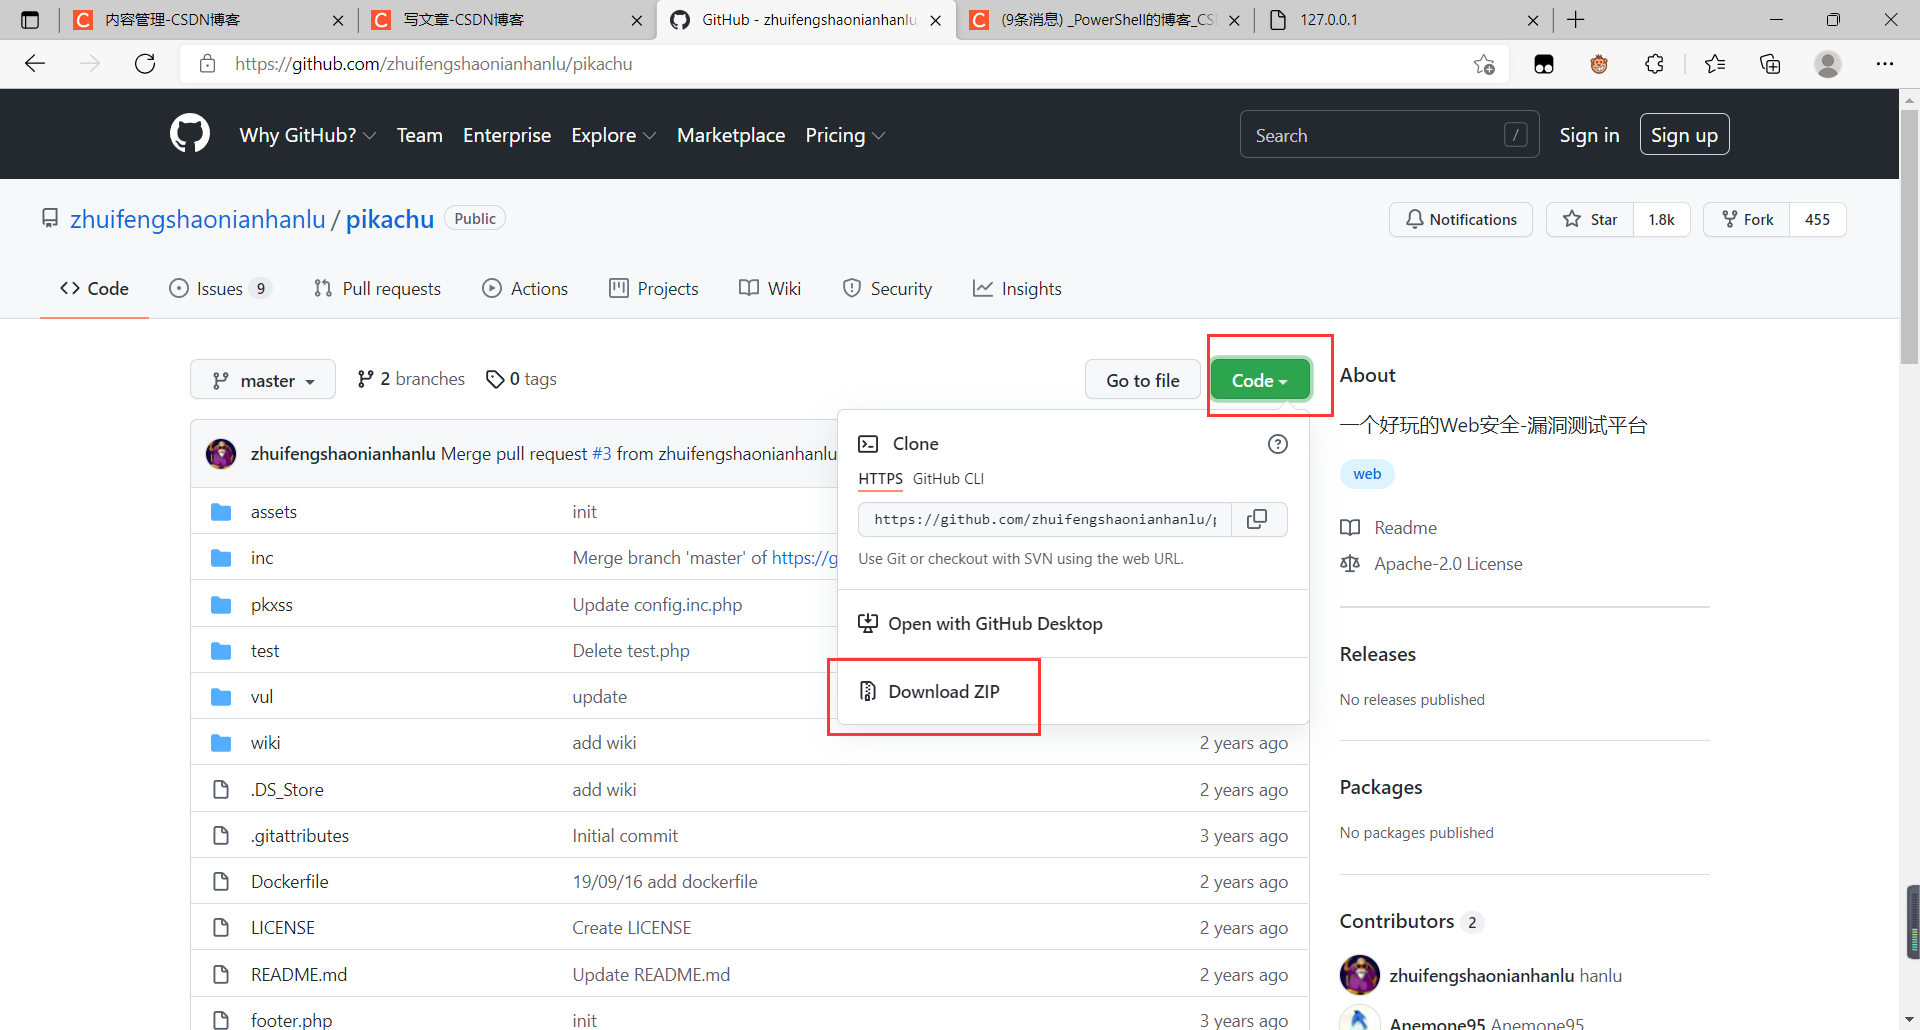Click the contributor zhuifengshaonianhanlu avatar

pos(1359,975)
